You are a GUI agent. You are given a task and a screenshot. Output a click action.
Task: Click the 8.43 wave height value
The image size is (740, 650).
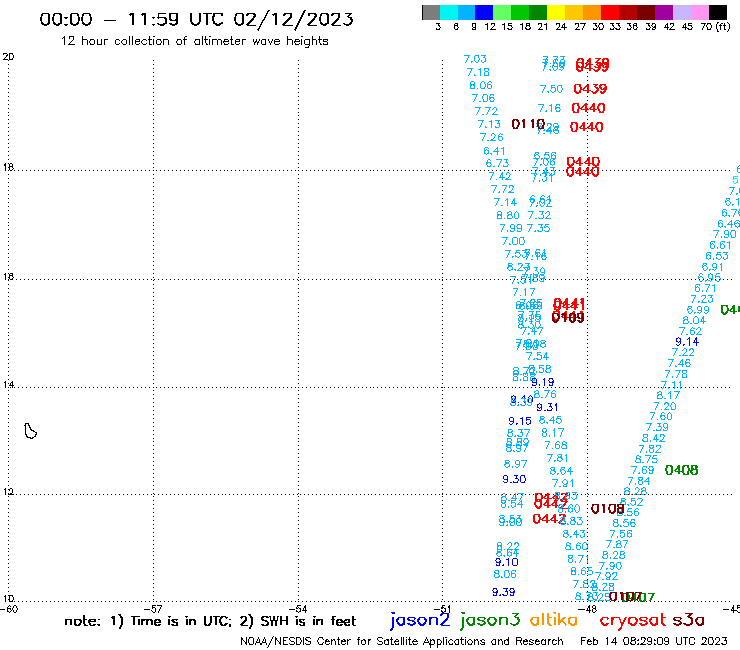pos(574,534)
